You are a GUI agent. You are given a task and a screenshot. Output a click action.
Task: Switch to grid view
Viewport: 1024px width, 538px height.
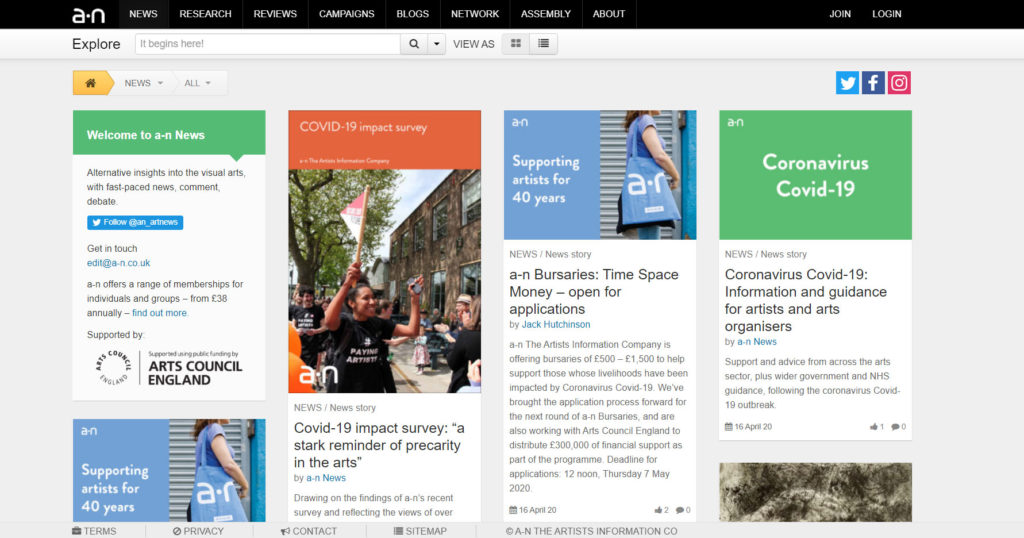pos(516,44)
